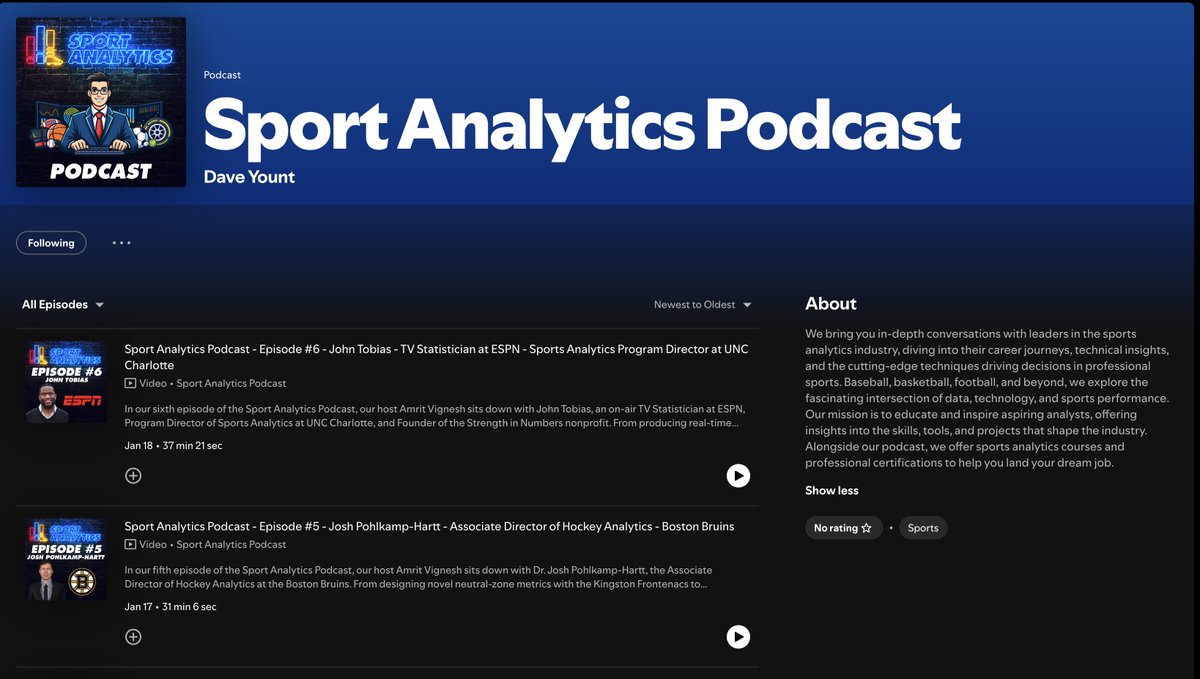
Task: Play Episode #5 Josh Pohlkamp-Hartt
Action: [x=738, y=637]
